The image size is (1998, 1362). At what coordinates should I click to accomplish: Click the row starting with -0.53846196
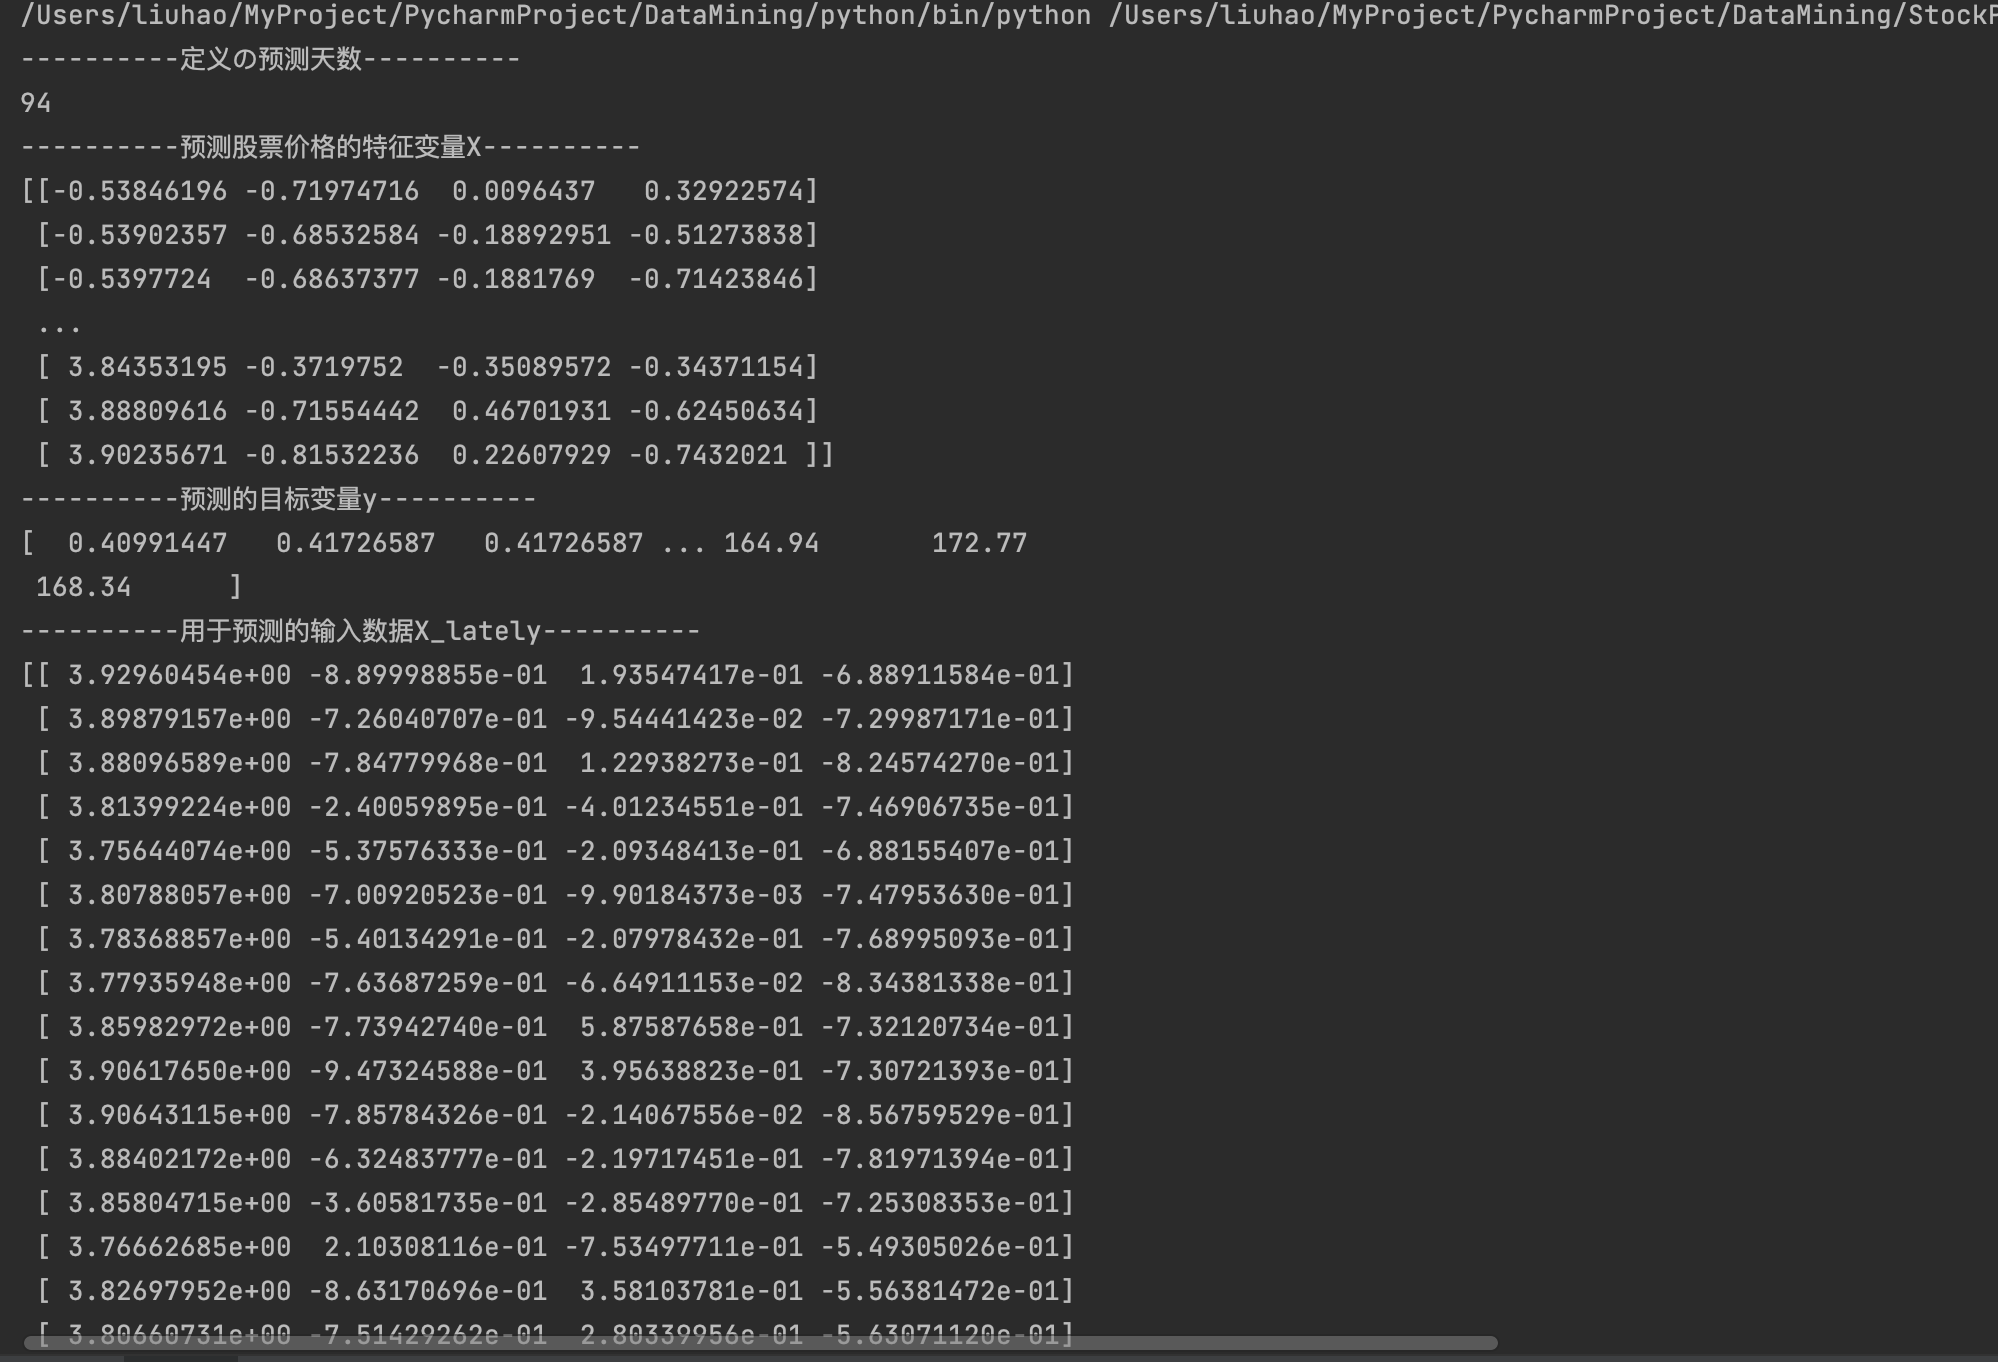click(420, 191)
